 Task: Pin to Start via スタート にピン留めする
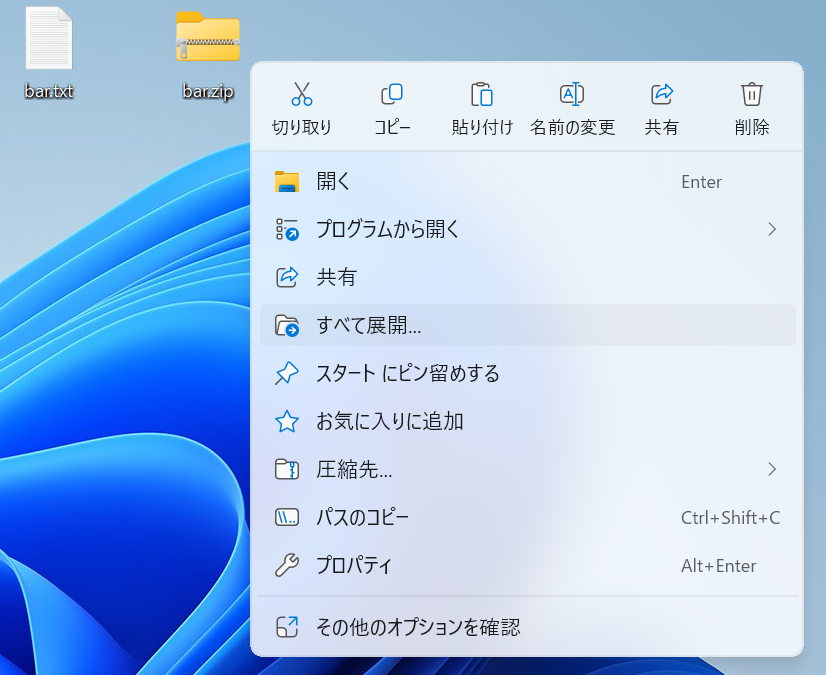tap(407, 373)
